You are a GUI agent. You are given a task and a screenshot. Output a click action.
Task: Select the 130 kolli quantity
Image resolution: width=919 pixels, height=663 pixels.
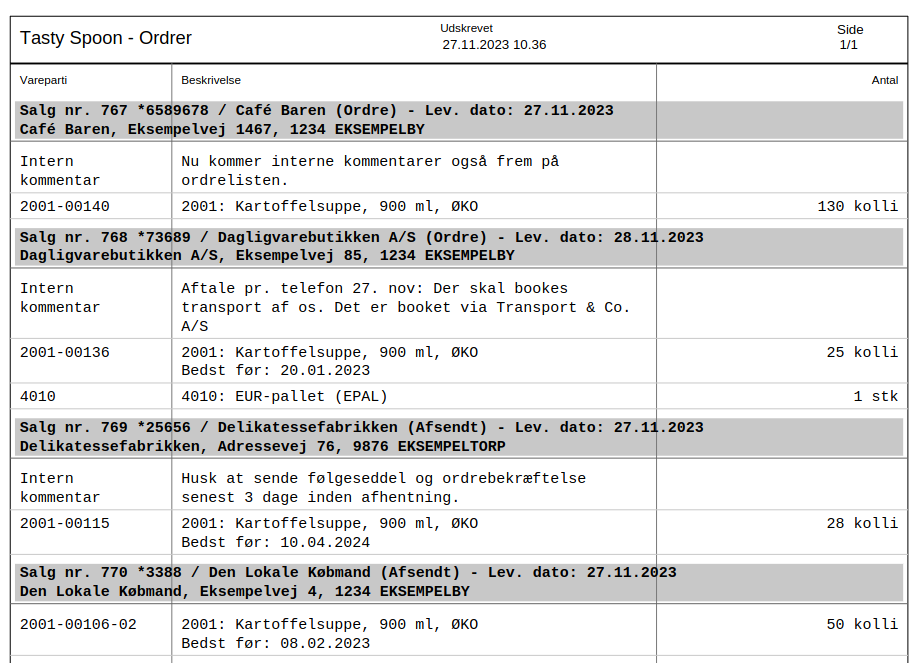point(857,207)
